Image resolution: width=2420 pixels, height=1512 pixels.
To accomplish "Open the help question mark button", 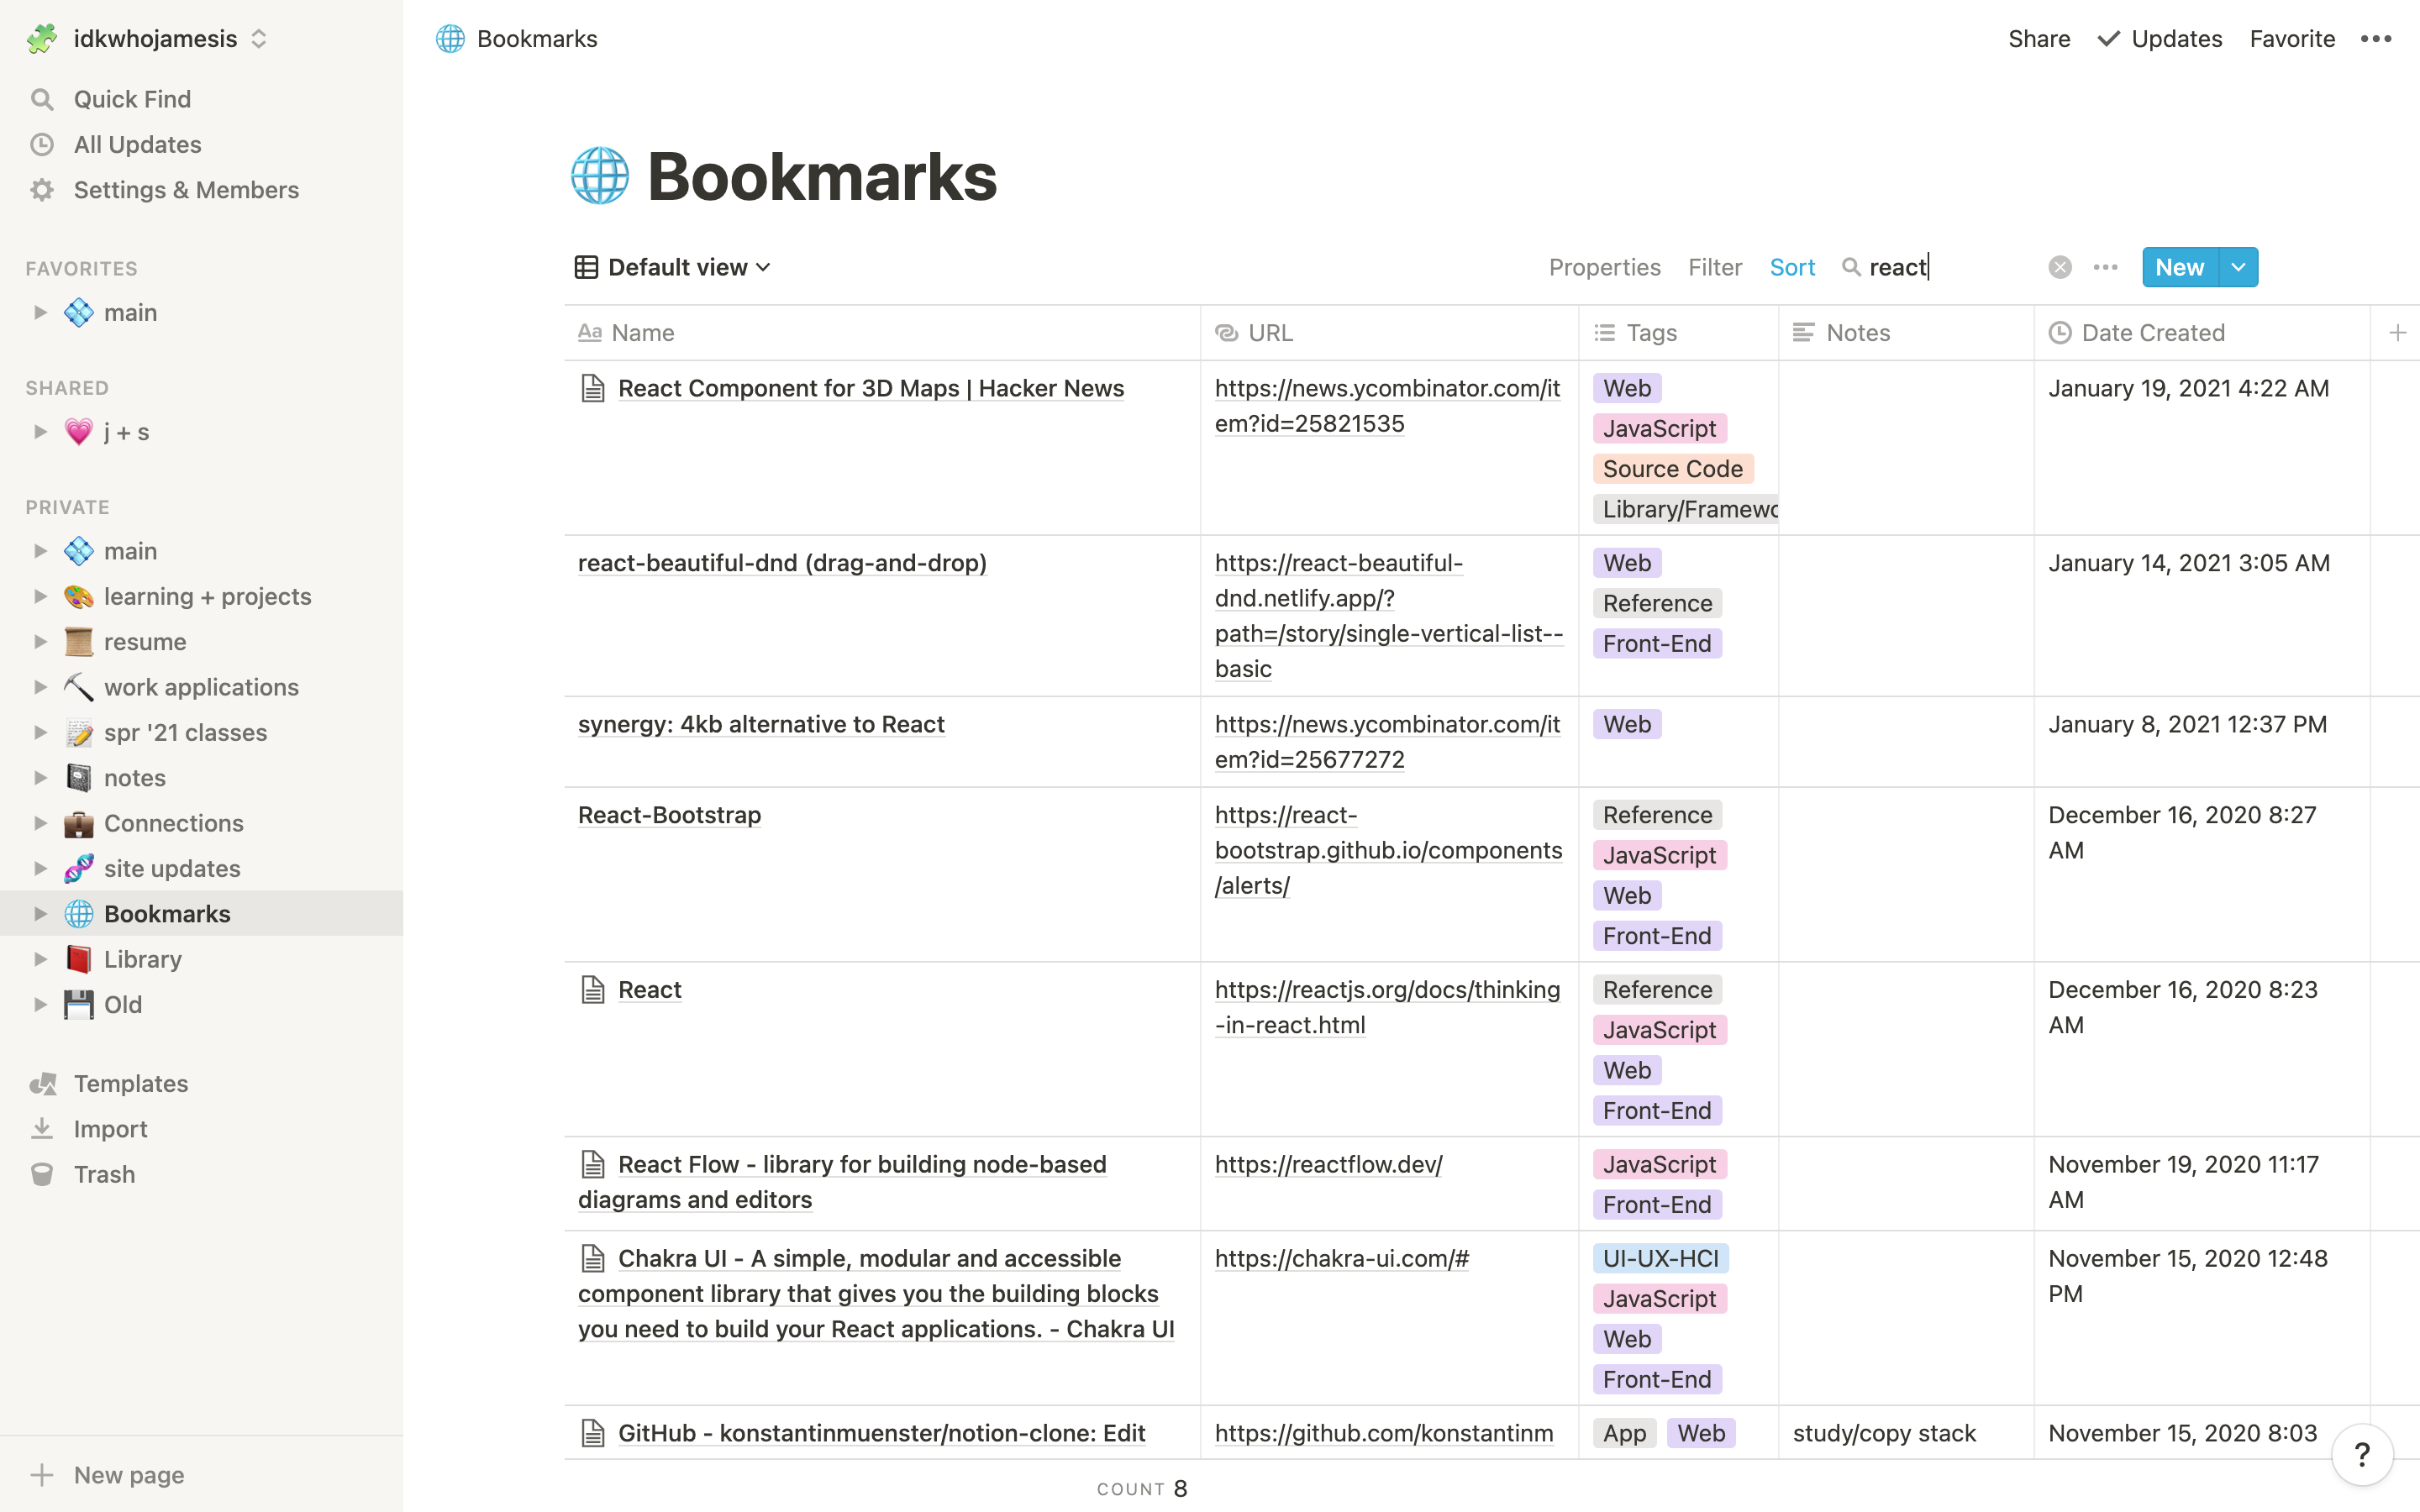I will [x=2362, y=1454].
